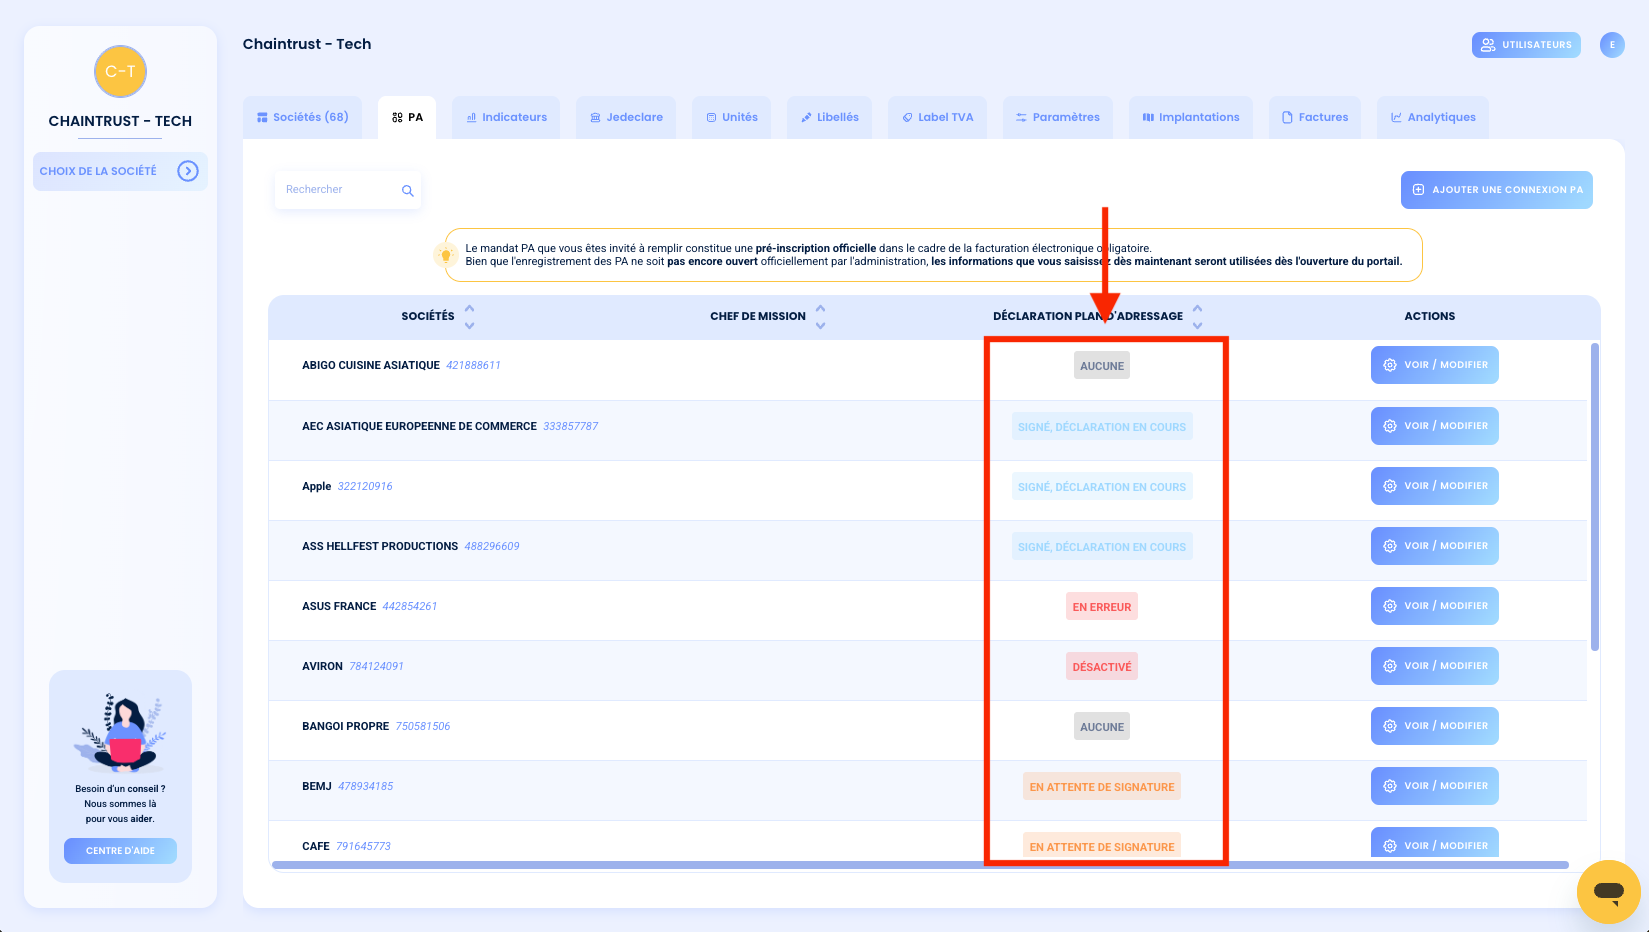1649x932 pixels.
Task: Click SIREN number 791645773 of CAFE
Action: tap(363, 846)
